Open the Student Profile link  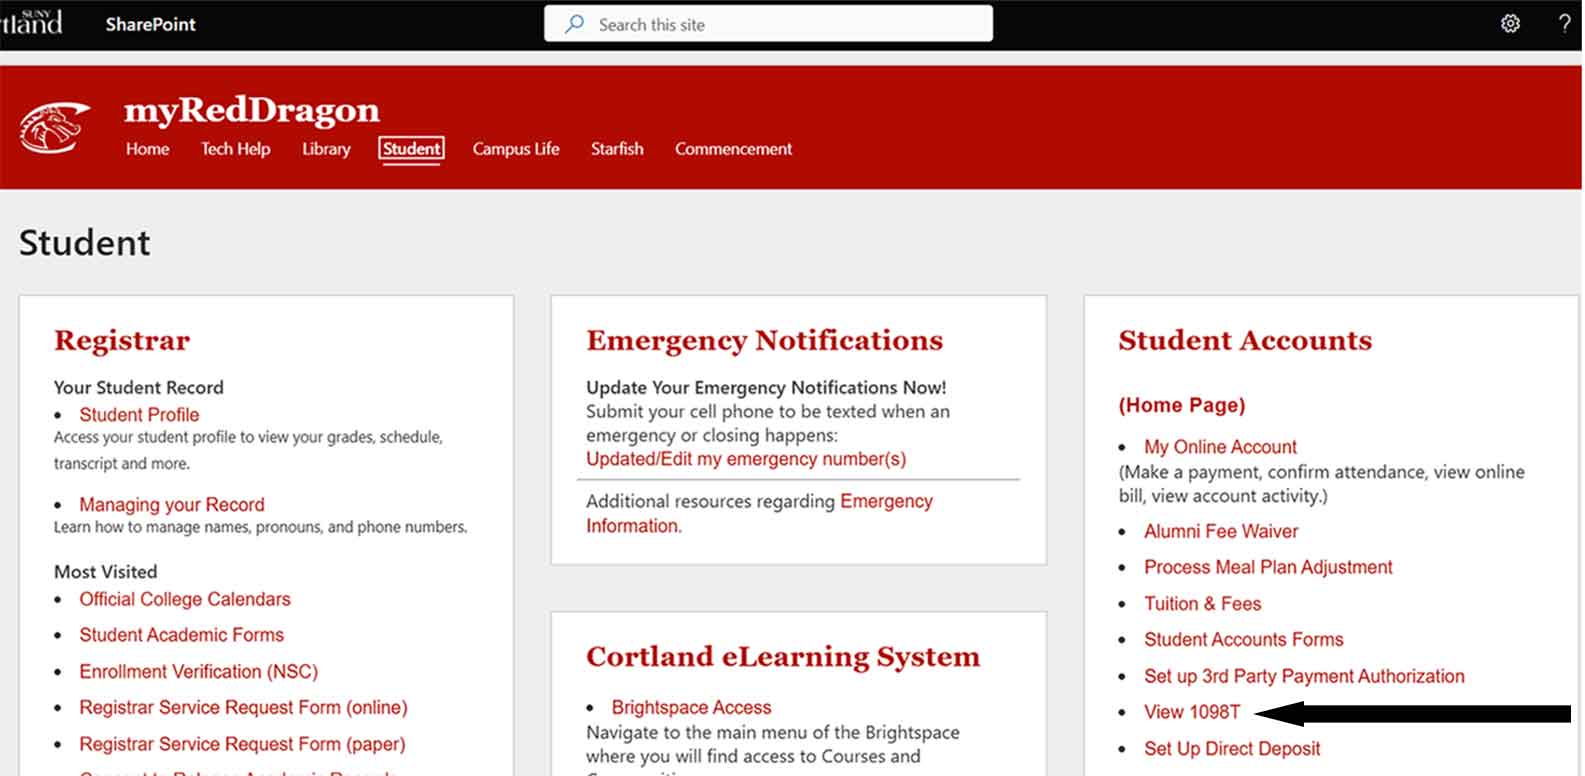139,414
